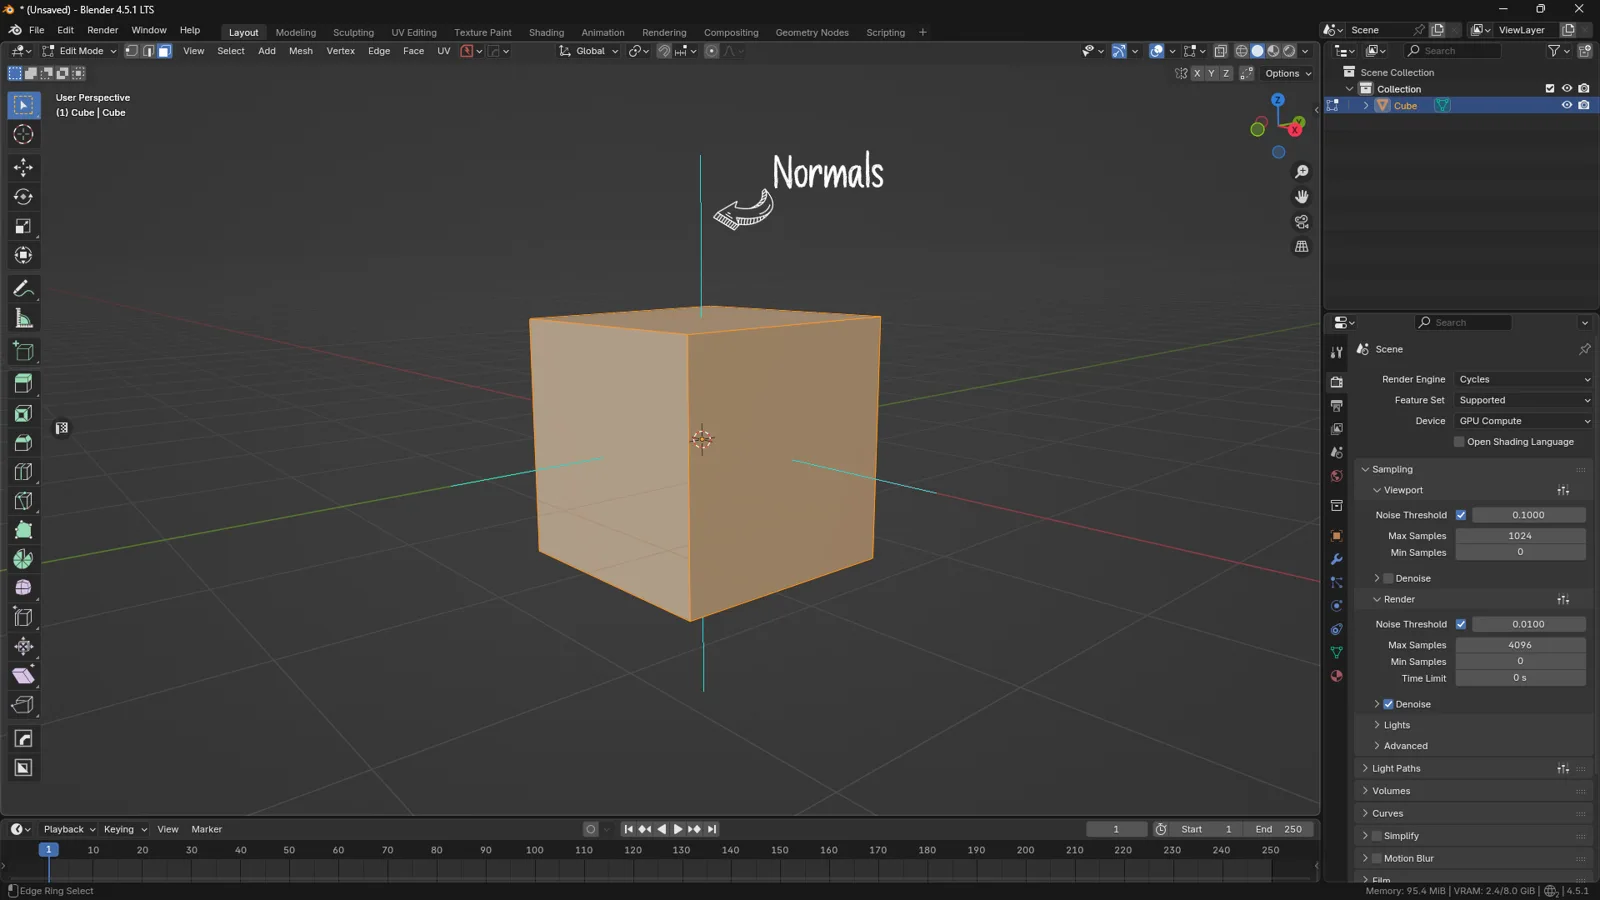The image size is (1600, 900).
Task: Uncheck Render Noise Threshold checkbox
Action: coord(1461,624)
